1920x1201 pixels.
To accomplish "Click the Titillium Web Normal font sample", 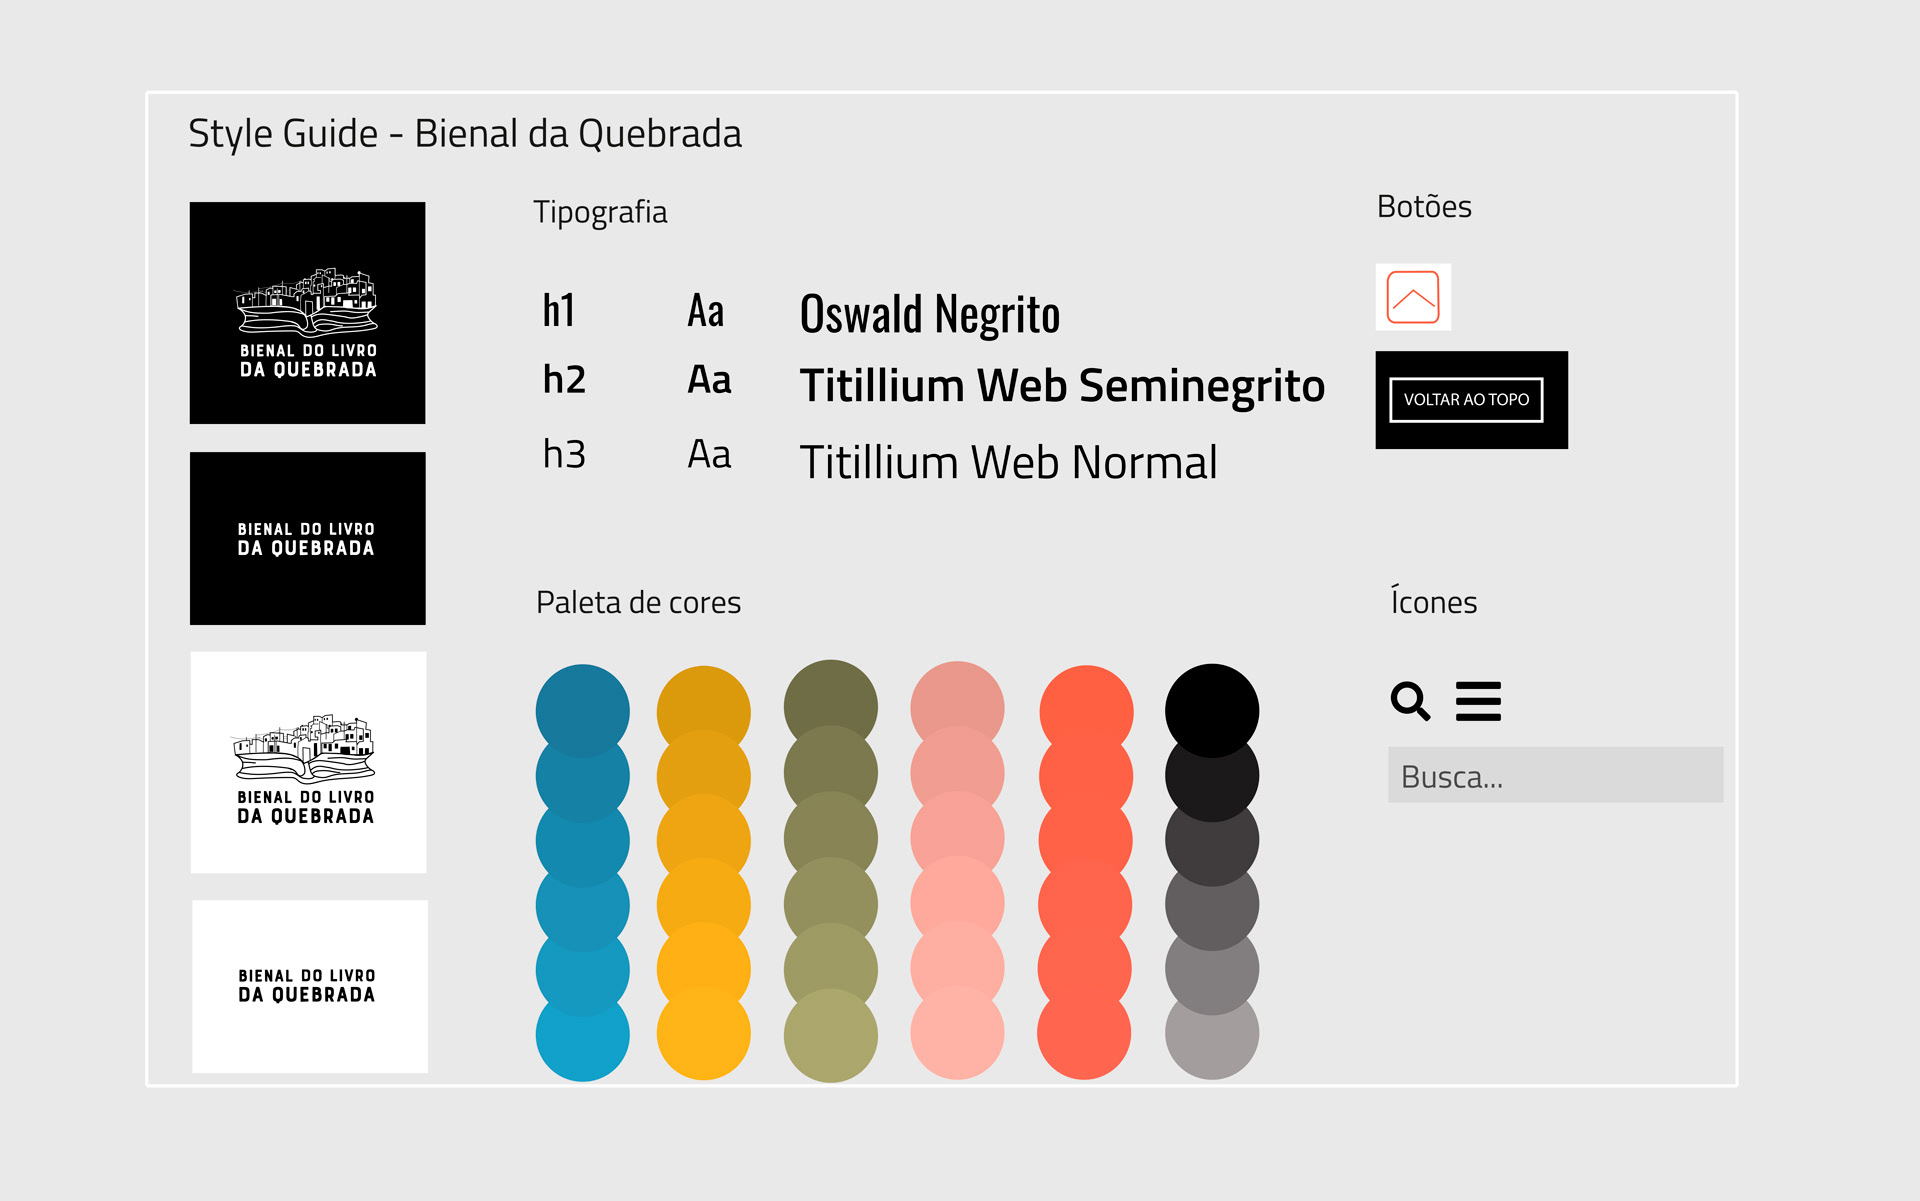I will click(x=1008, y=463).
